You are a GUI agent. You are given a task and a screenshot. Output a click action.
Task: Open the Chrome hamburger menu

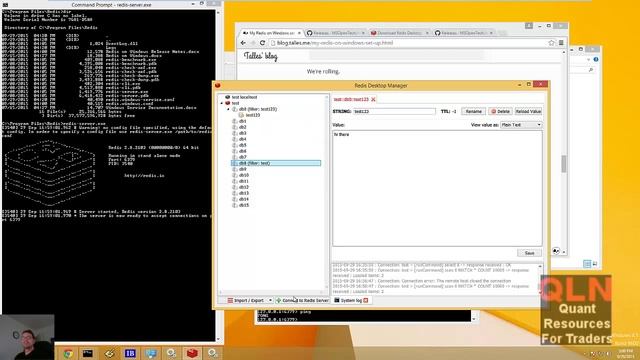point(561,43)
